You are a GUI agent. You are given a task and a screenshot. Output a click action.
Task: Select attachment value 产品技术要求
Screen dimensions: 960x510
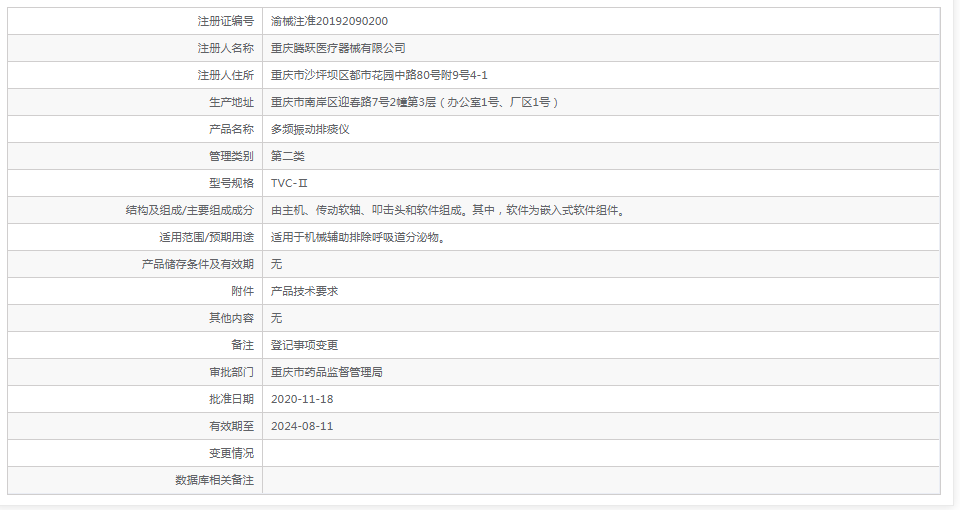point(304,291)
